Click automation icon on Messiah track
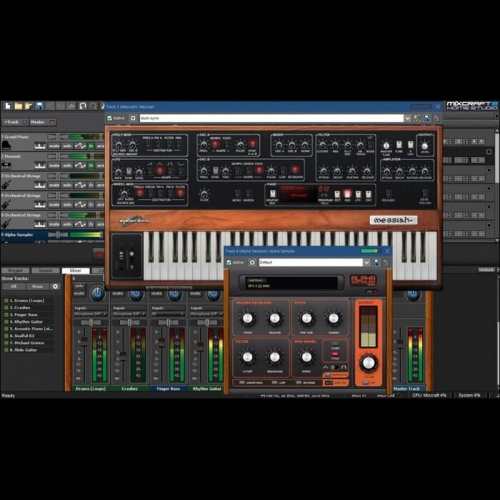The width and height of the screenshot is (500, 500). (80, 165)
